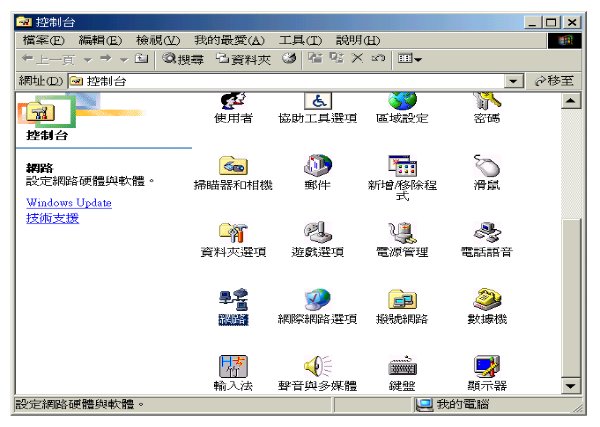Click the scrollbar down arrow
600x427 pixels.
coord(571,386)
